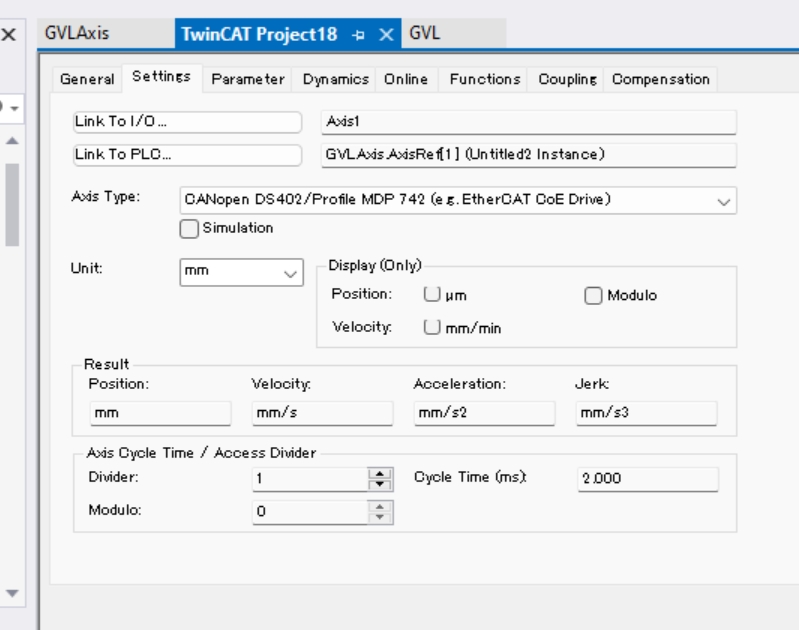This screenshot has width=799, height=630.
Task: Toggle the Modulo display checkbox
Action: [593, 295]
